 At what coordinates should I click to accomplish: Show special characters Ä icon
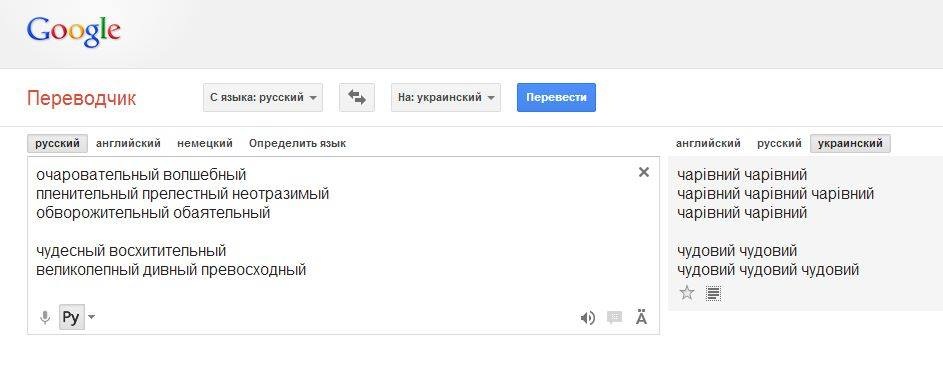pyautogui.click(x=641, y=317)
